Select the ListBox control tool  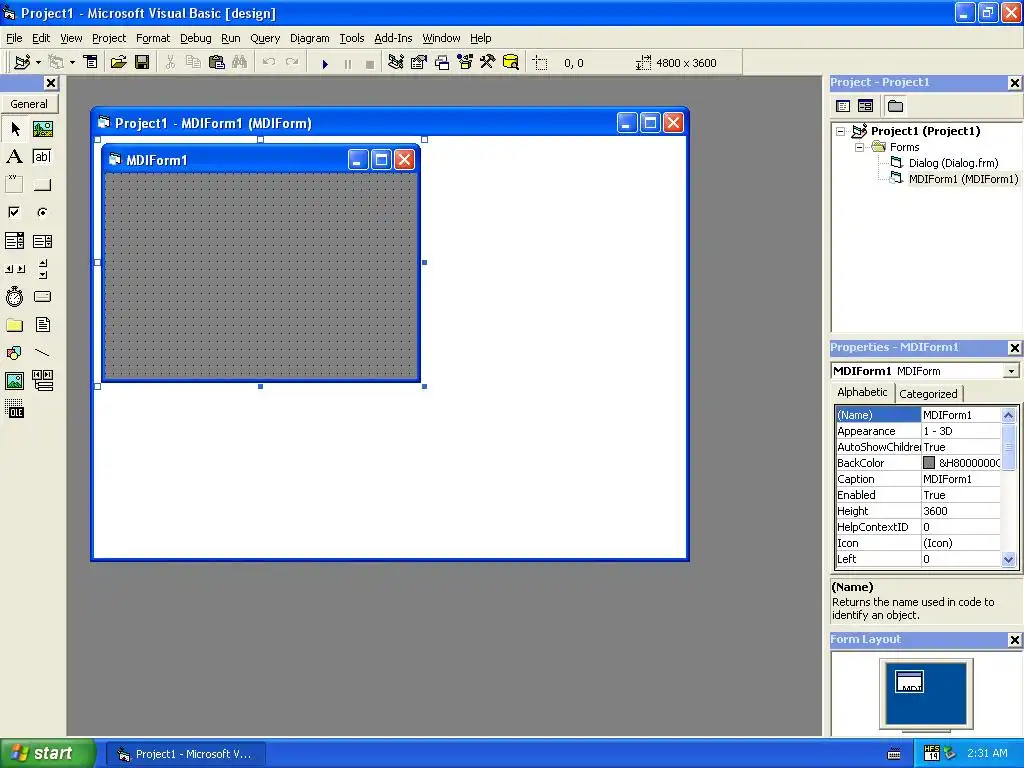(x=42, y=241)
